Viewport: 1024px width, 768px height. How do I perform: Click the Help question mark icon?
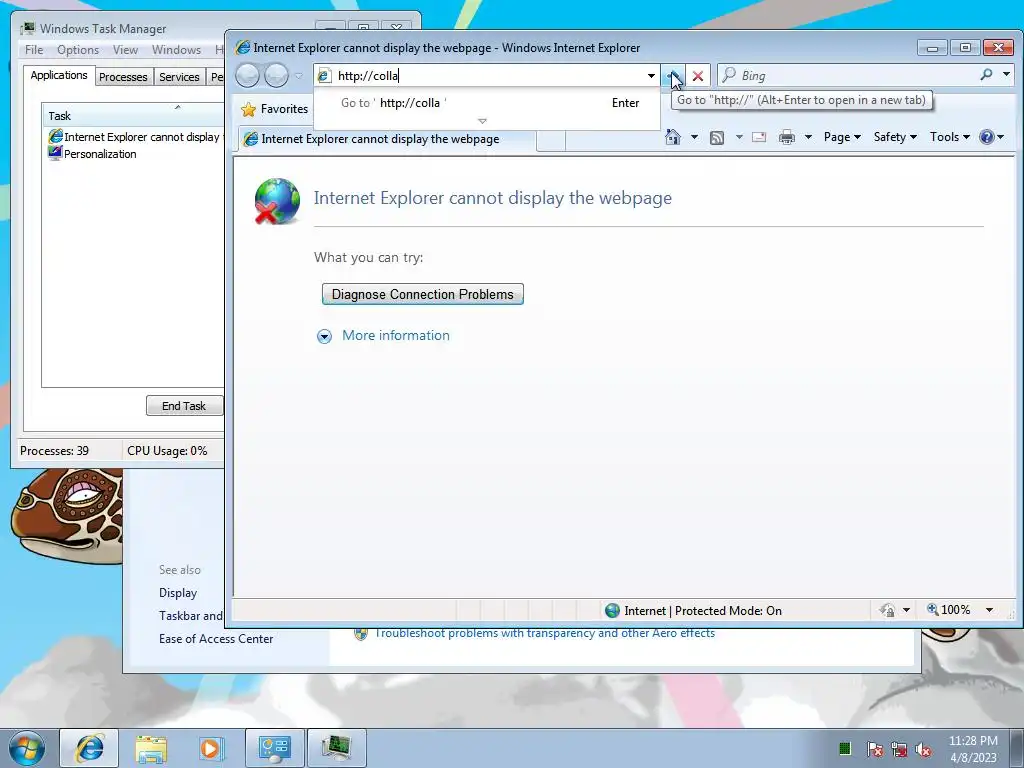987,137
